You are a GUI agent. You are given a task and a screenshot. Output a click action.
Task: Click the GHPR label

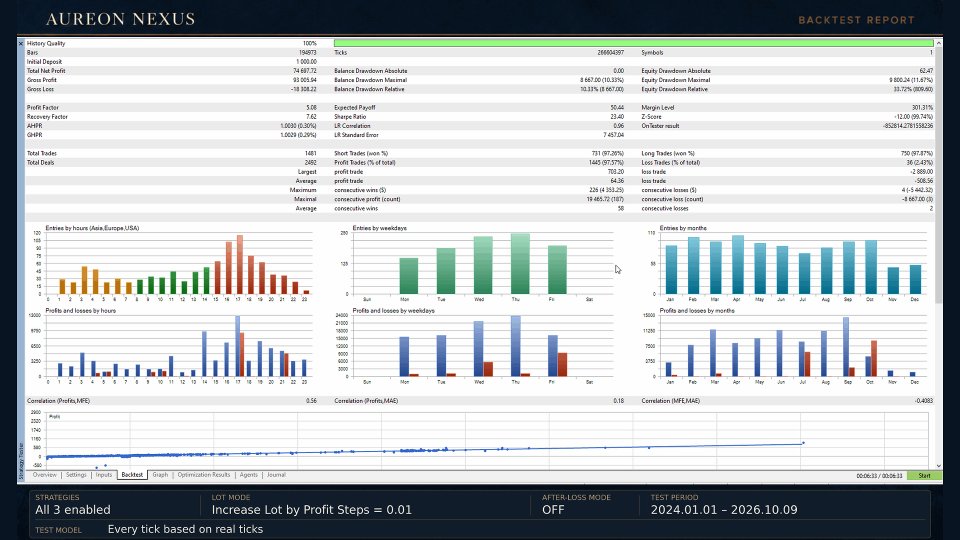[34, 135]
